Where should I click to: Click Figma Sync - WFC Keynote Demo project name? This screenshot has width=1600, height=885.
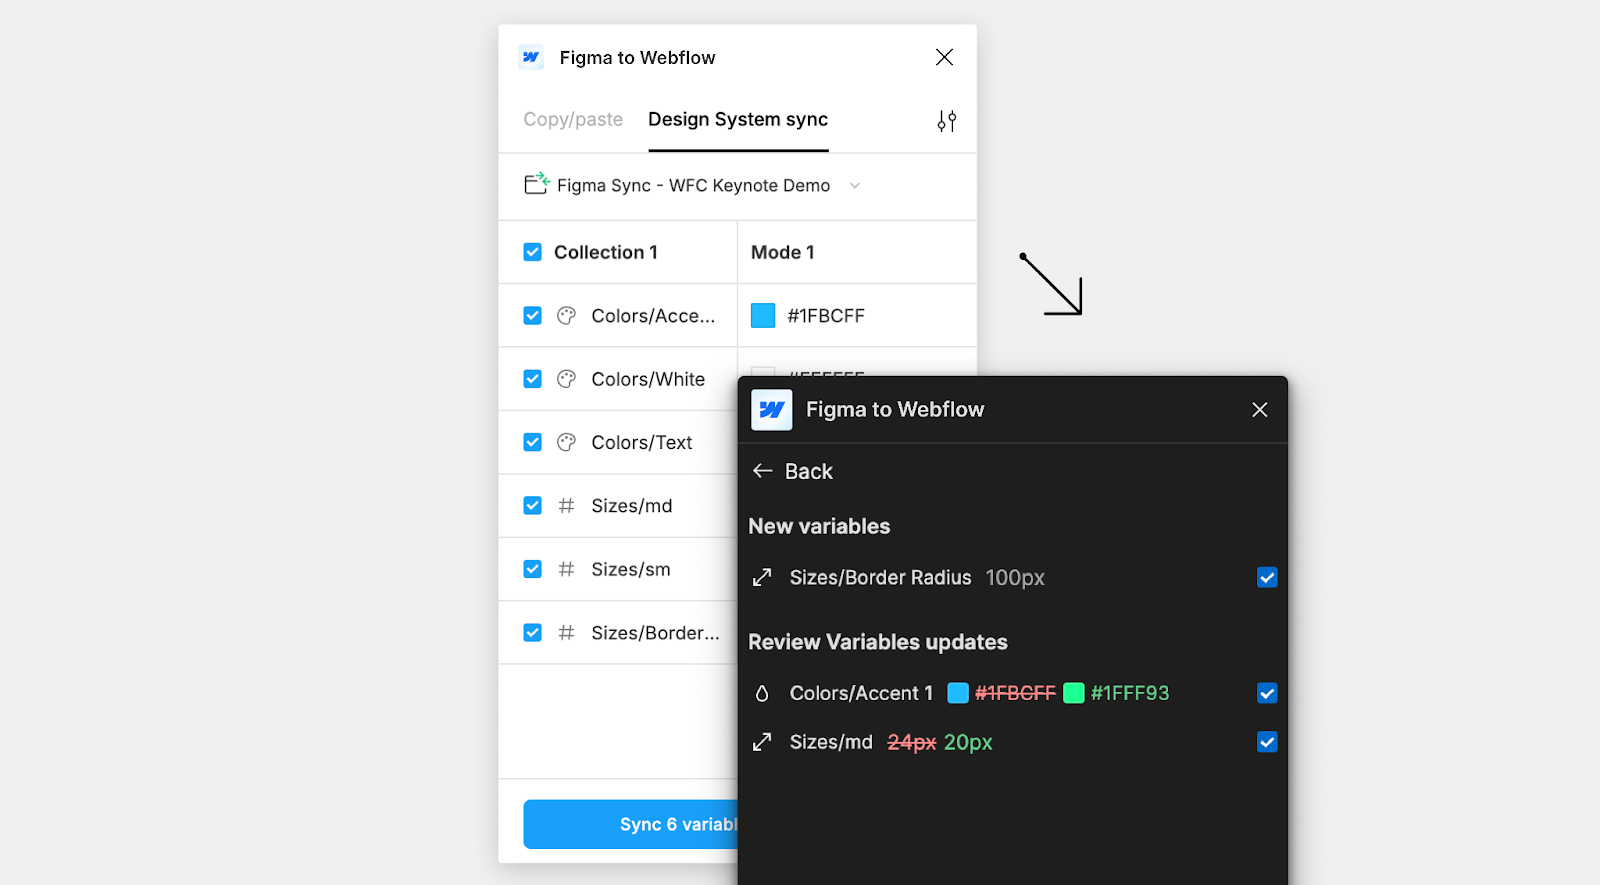pos(693,185)
